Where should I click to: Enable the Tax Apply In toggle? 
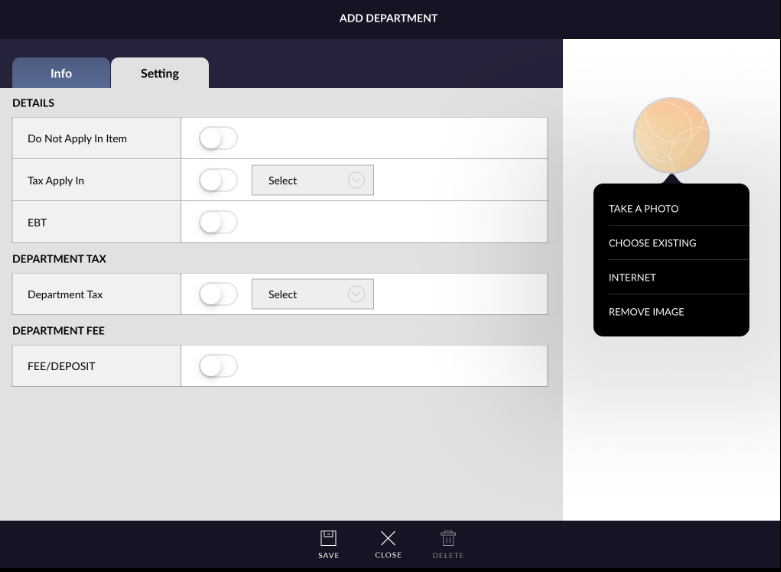[x=218, y=181]
